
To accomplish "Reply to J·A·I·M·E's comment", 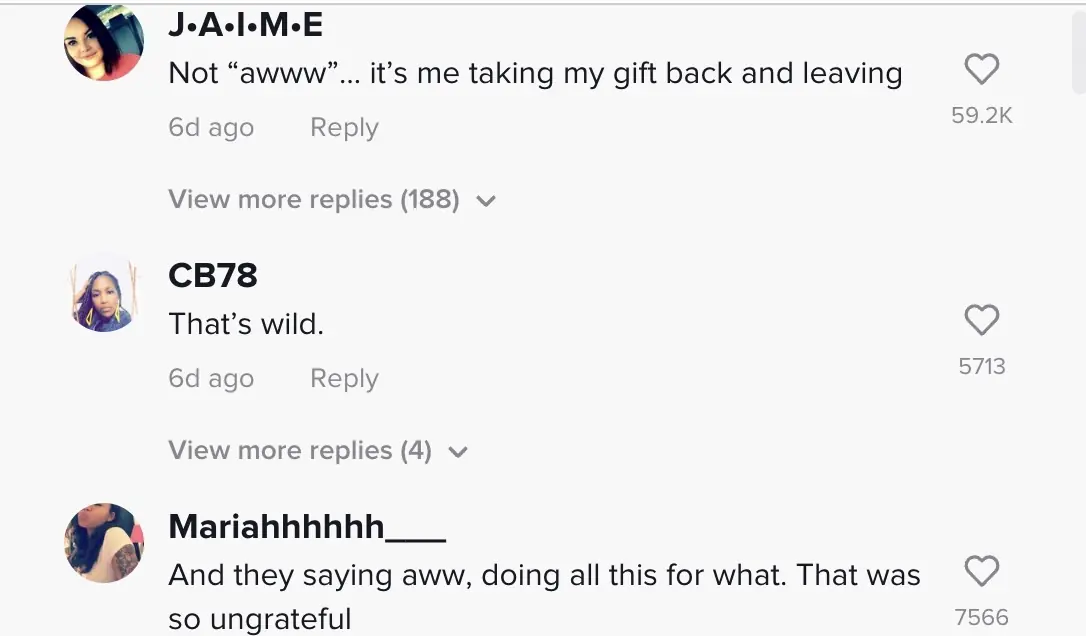I will (343, 127).
